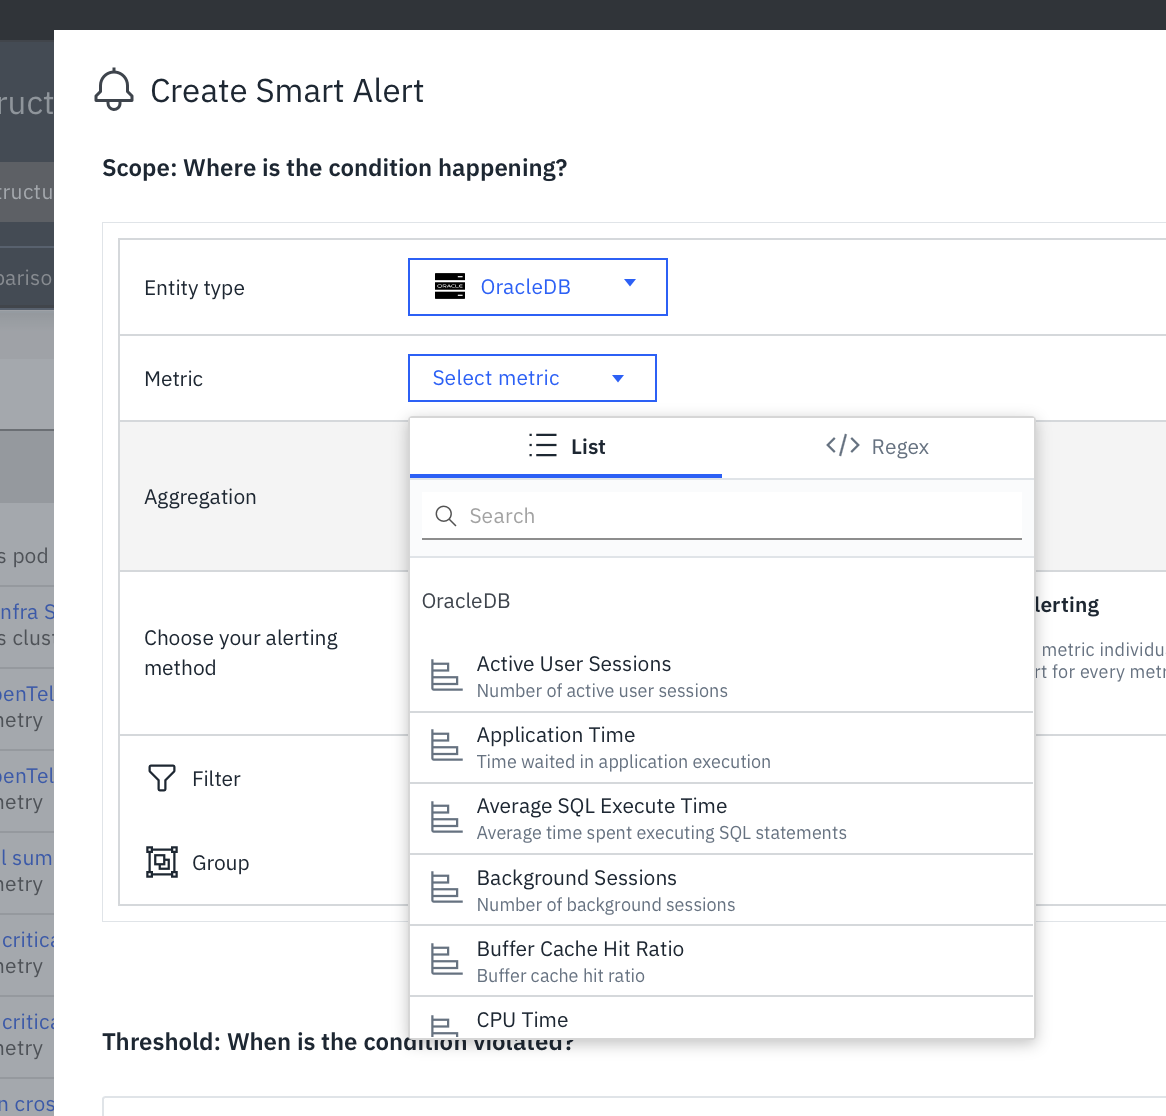Click the Active User Sessions metric icon
The image size is (1166, 1116).
click(x=446, y=676)
